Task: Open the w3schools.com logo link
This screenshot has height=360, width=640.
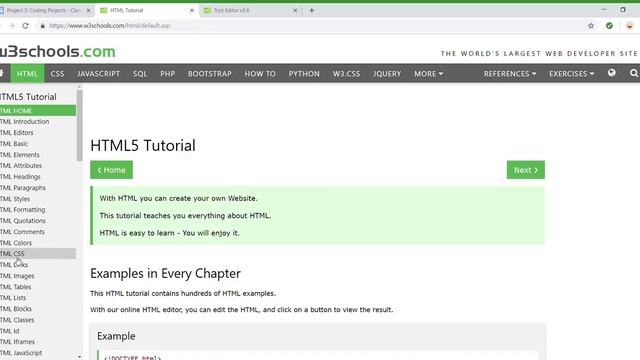Action: 58,51
